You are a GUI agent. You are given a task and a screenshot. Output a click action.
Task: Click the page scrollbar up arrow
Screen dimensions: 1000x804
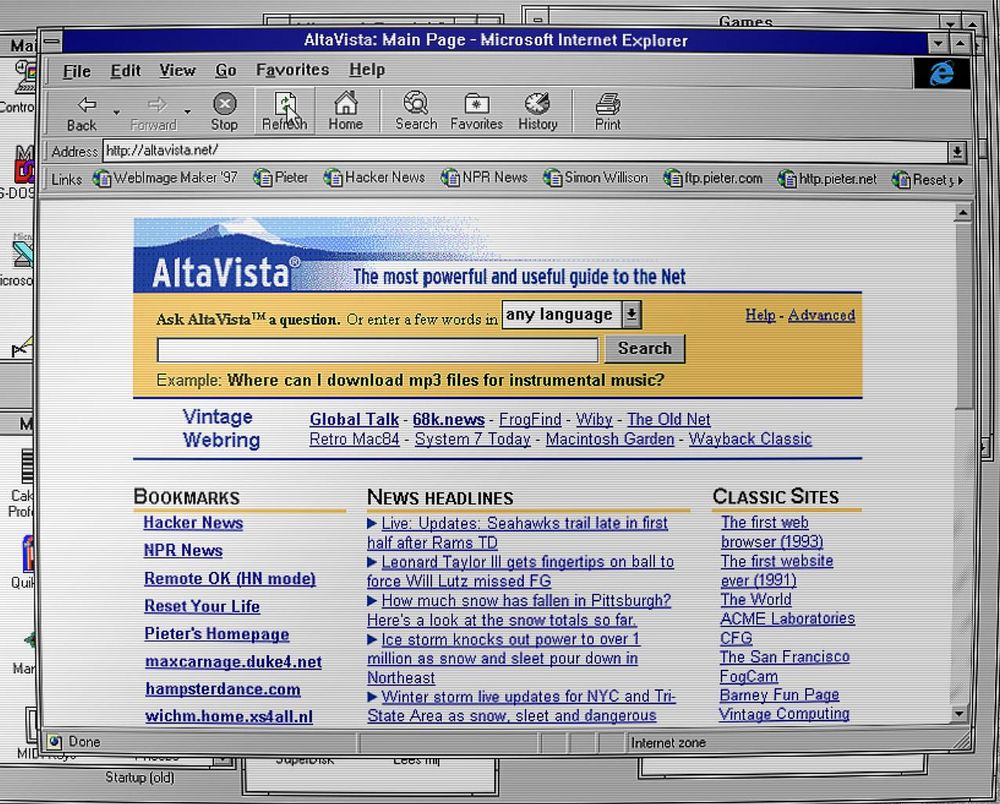[962, 212]
